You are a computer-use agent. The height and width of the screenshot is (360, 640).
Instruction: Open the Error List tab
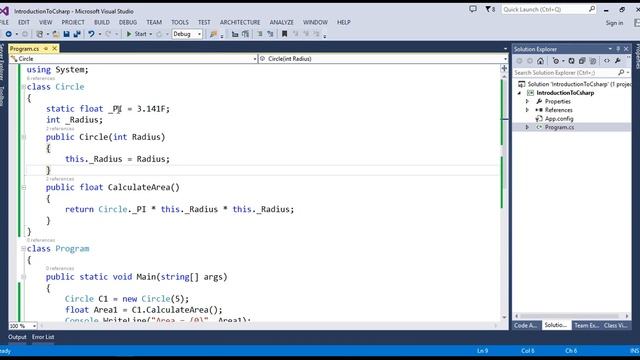[43, 337]
